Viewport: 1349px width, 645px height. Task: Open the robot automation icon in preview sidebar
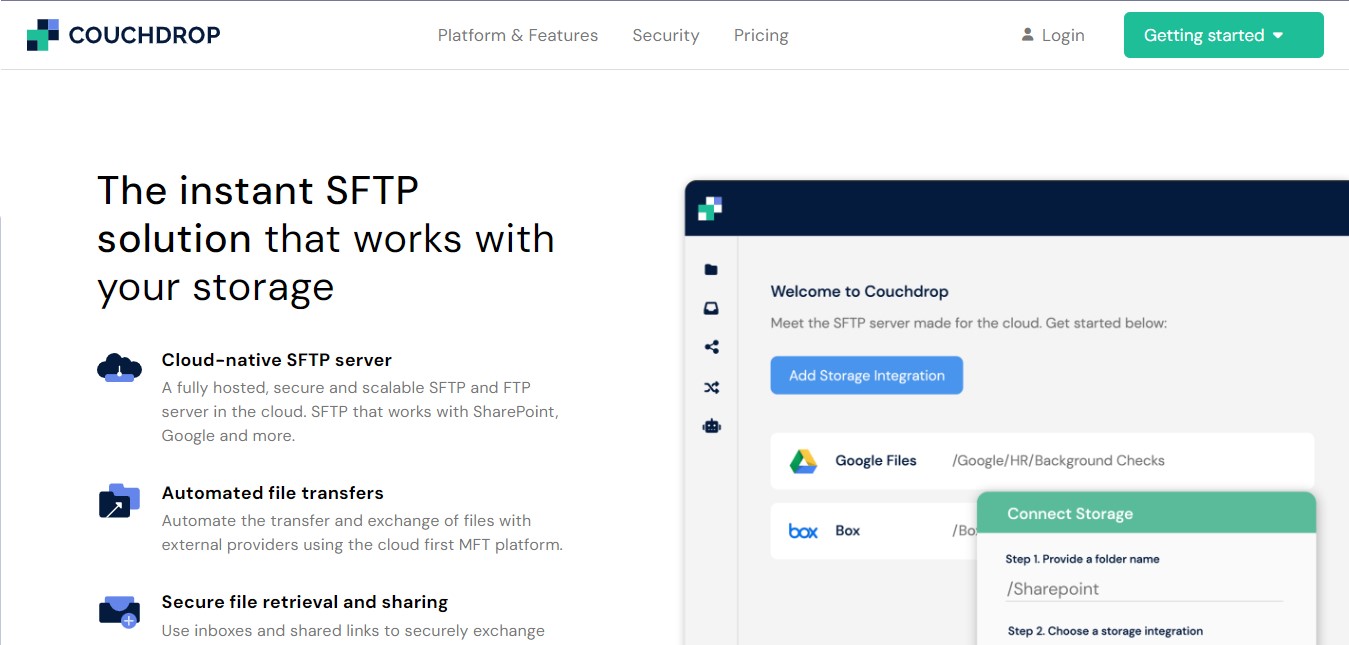711,426
